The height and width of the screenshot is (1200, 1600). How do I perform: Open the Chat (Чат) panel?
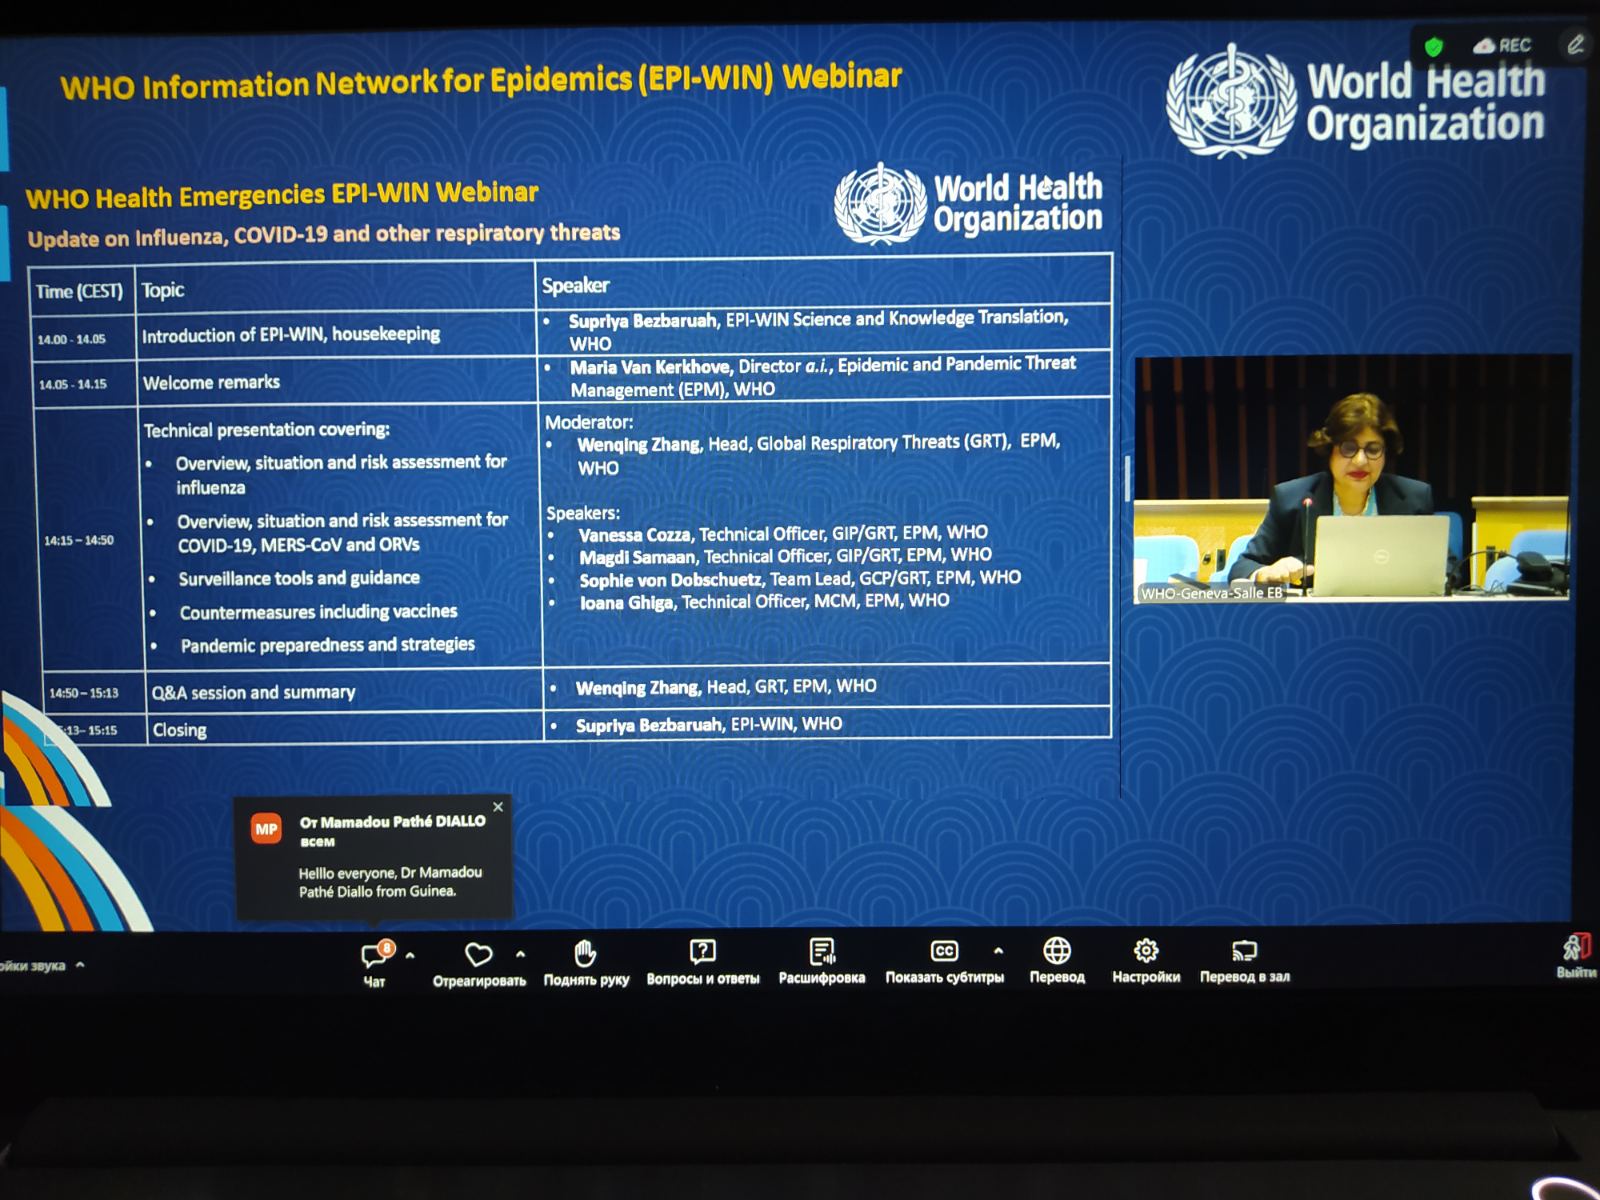pyautogui.click(x=375, y=957)
